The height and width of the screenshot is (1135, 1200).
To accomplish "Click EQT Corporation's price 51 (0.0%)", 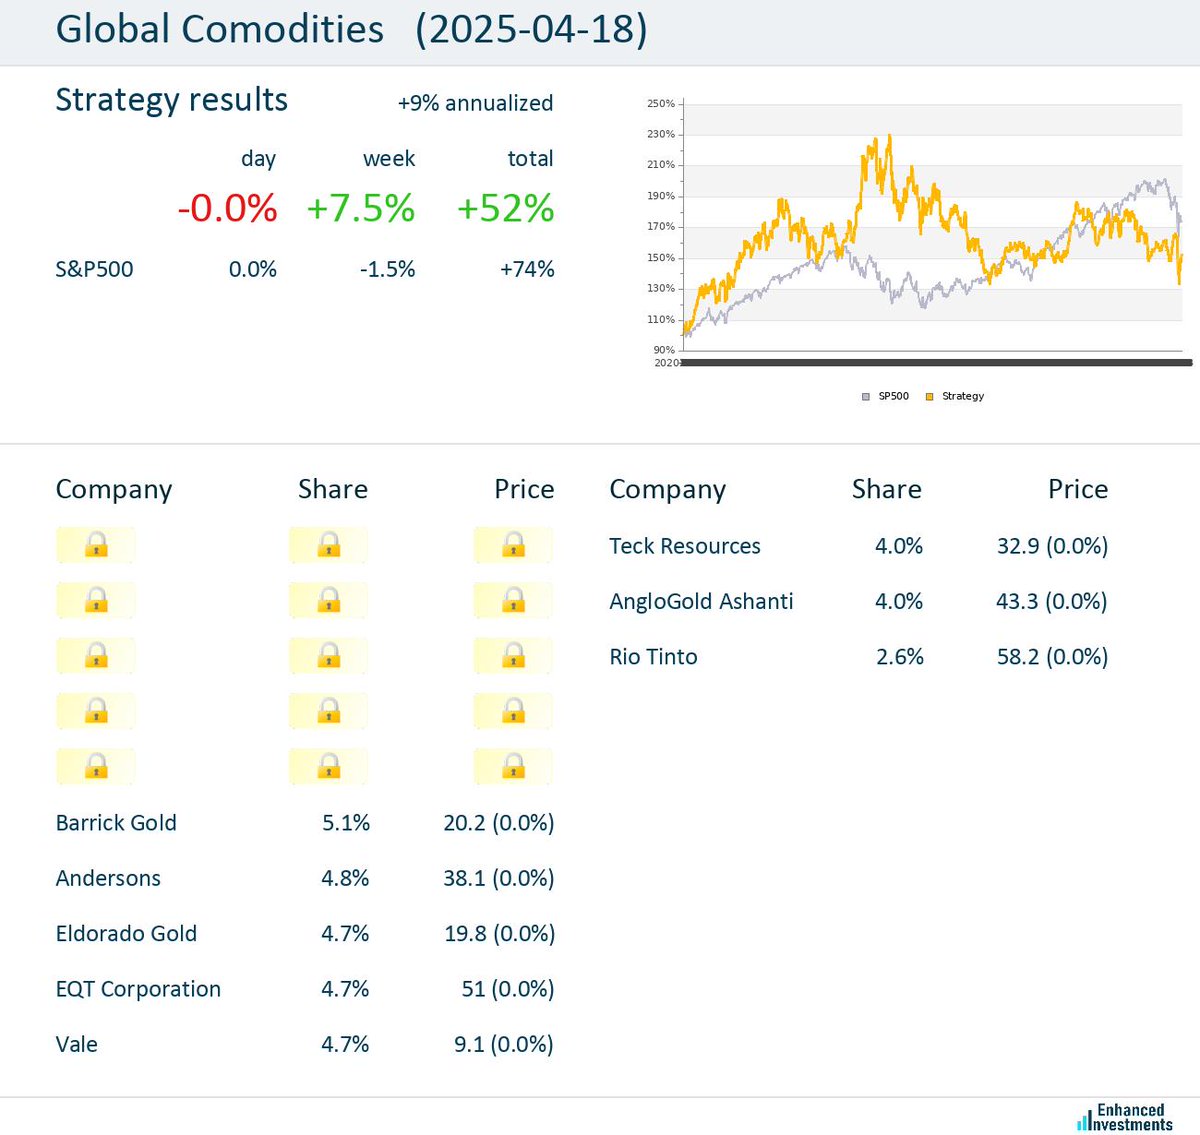I will point(508,989).
